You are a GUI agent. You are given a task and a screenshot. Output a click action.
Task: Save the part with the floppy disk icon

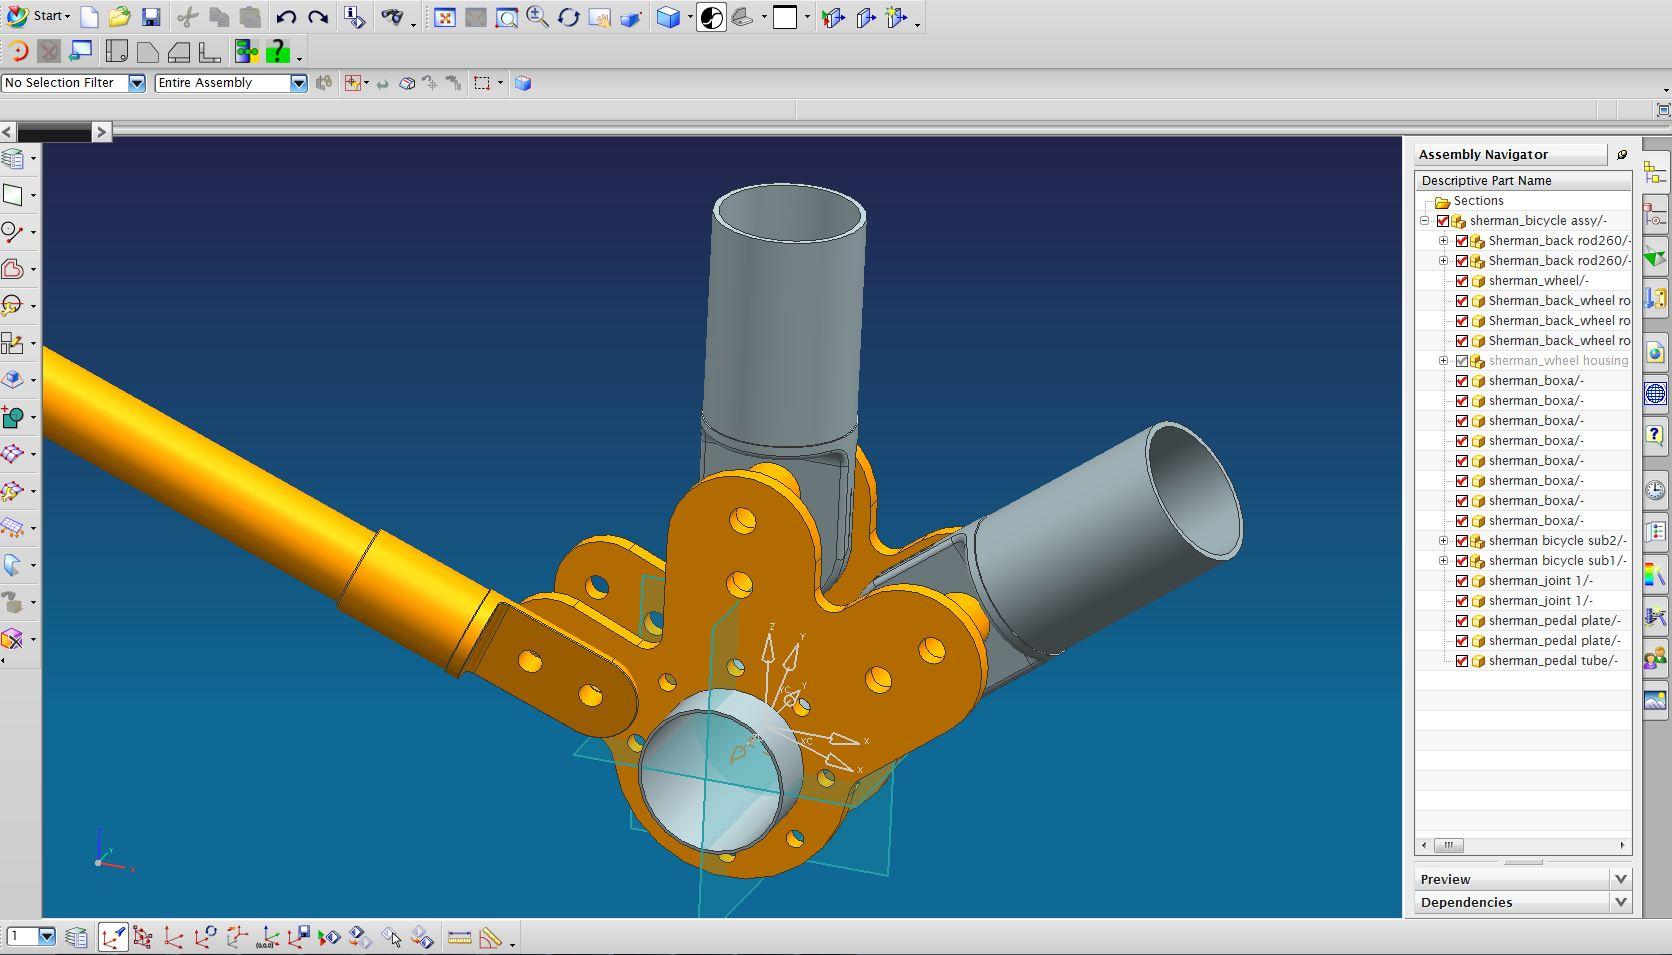tap(151, 17)
